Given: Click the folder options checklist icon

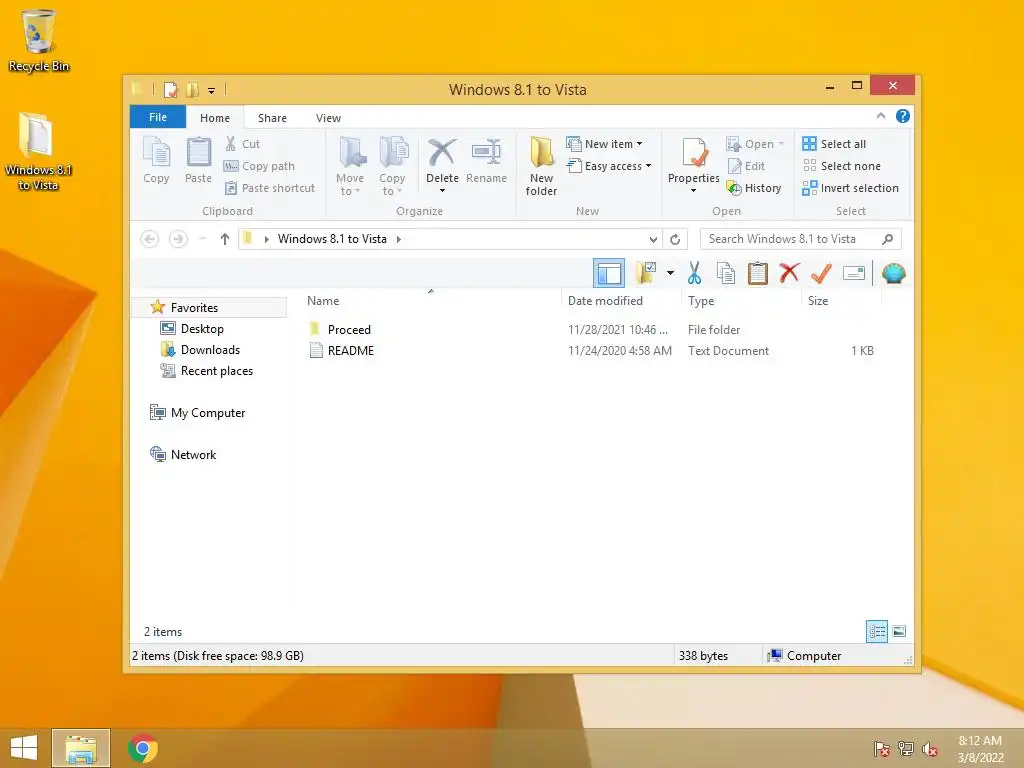Looking at the screenshot, I should pyautogui.click(x=646, y=274).
